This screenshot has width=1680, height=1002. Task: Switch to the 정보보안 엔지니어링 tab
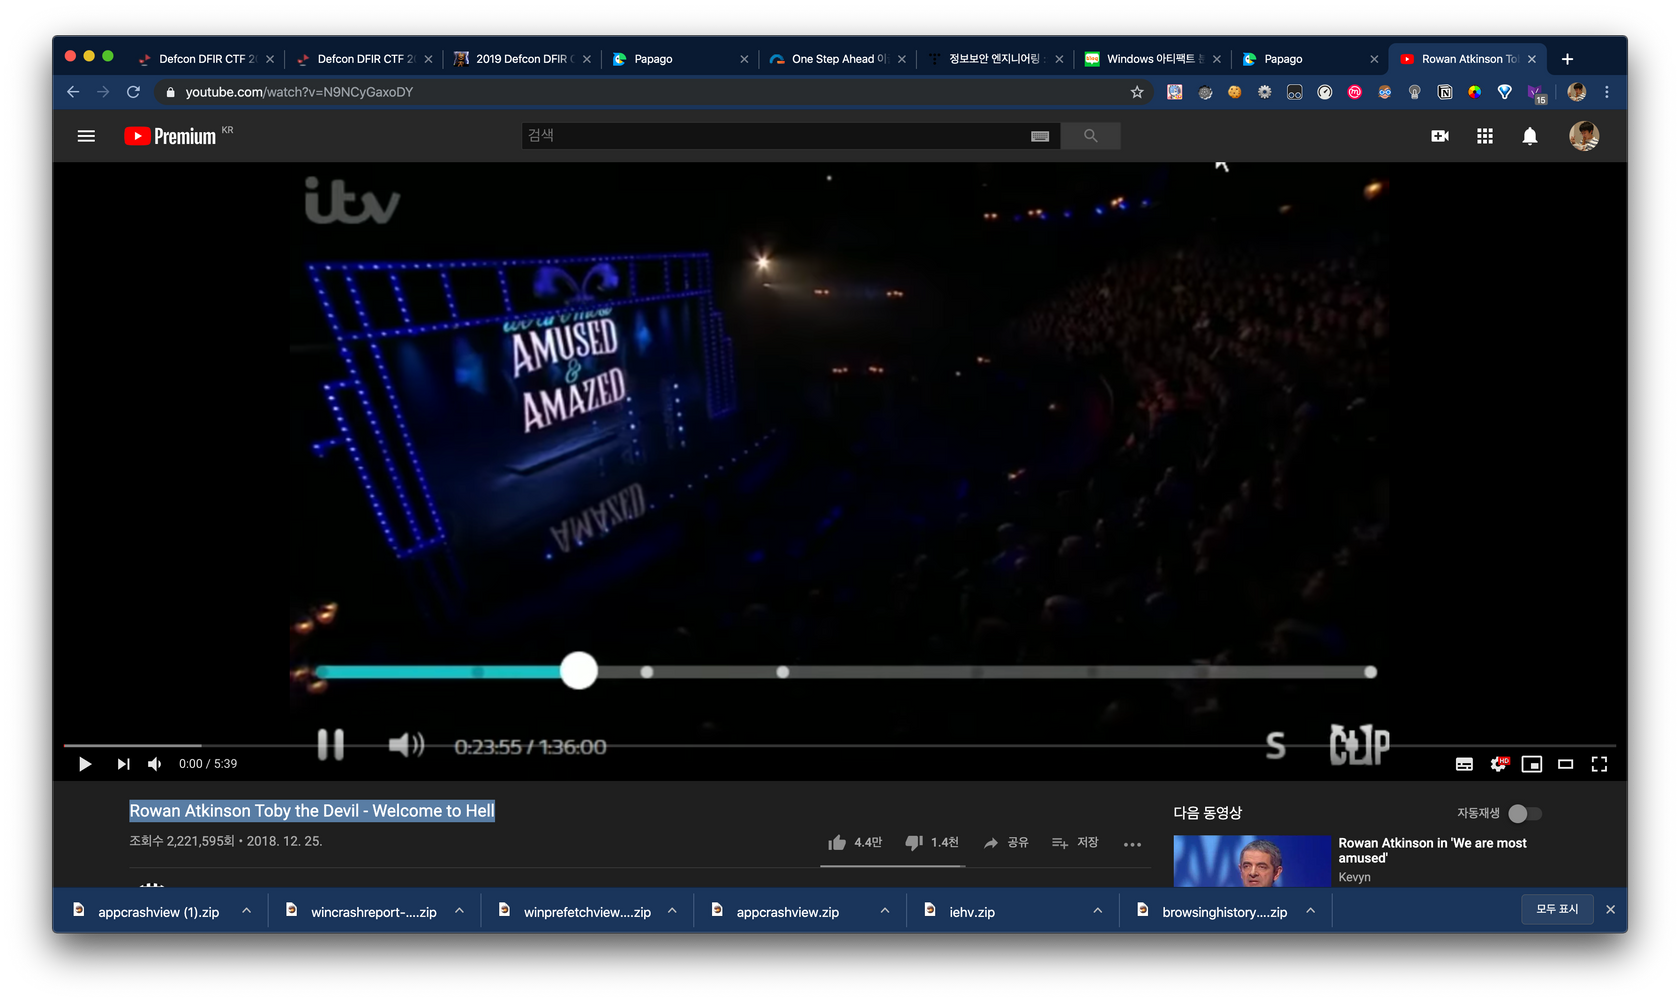996,59
